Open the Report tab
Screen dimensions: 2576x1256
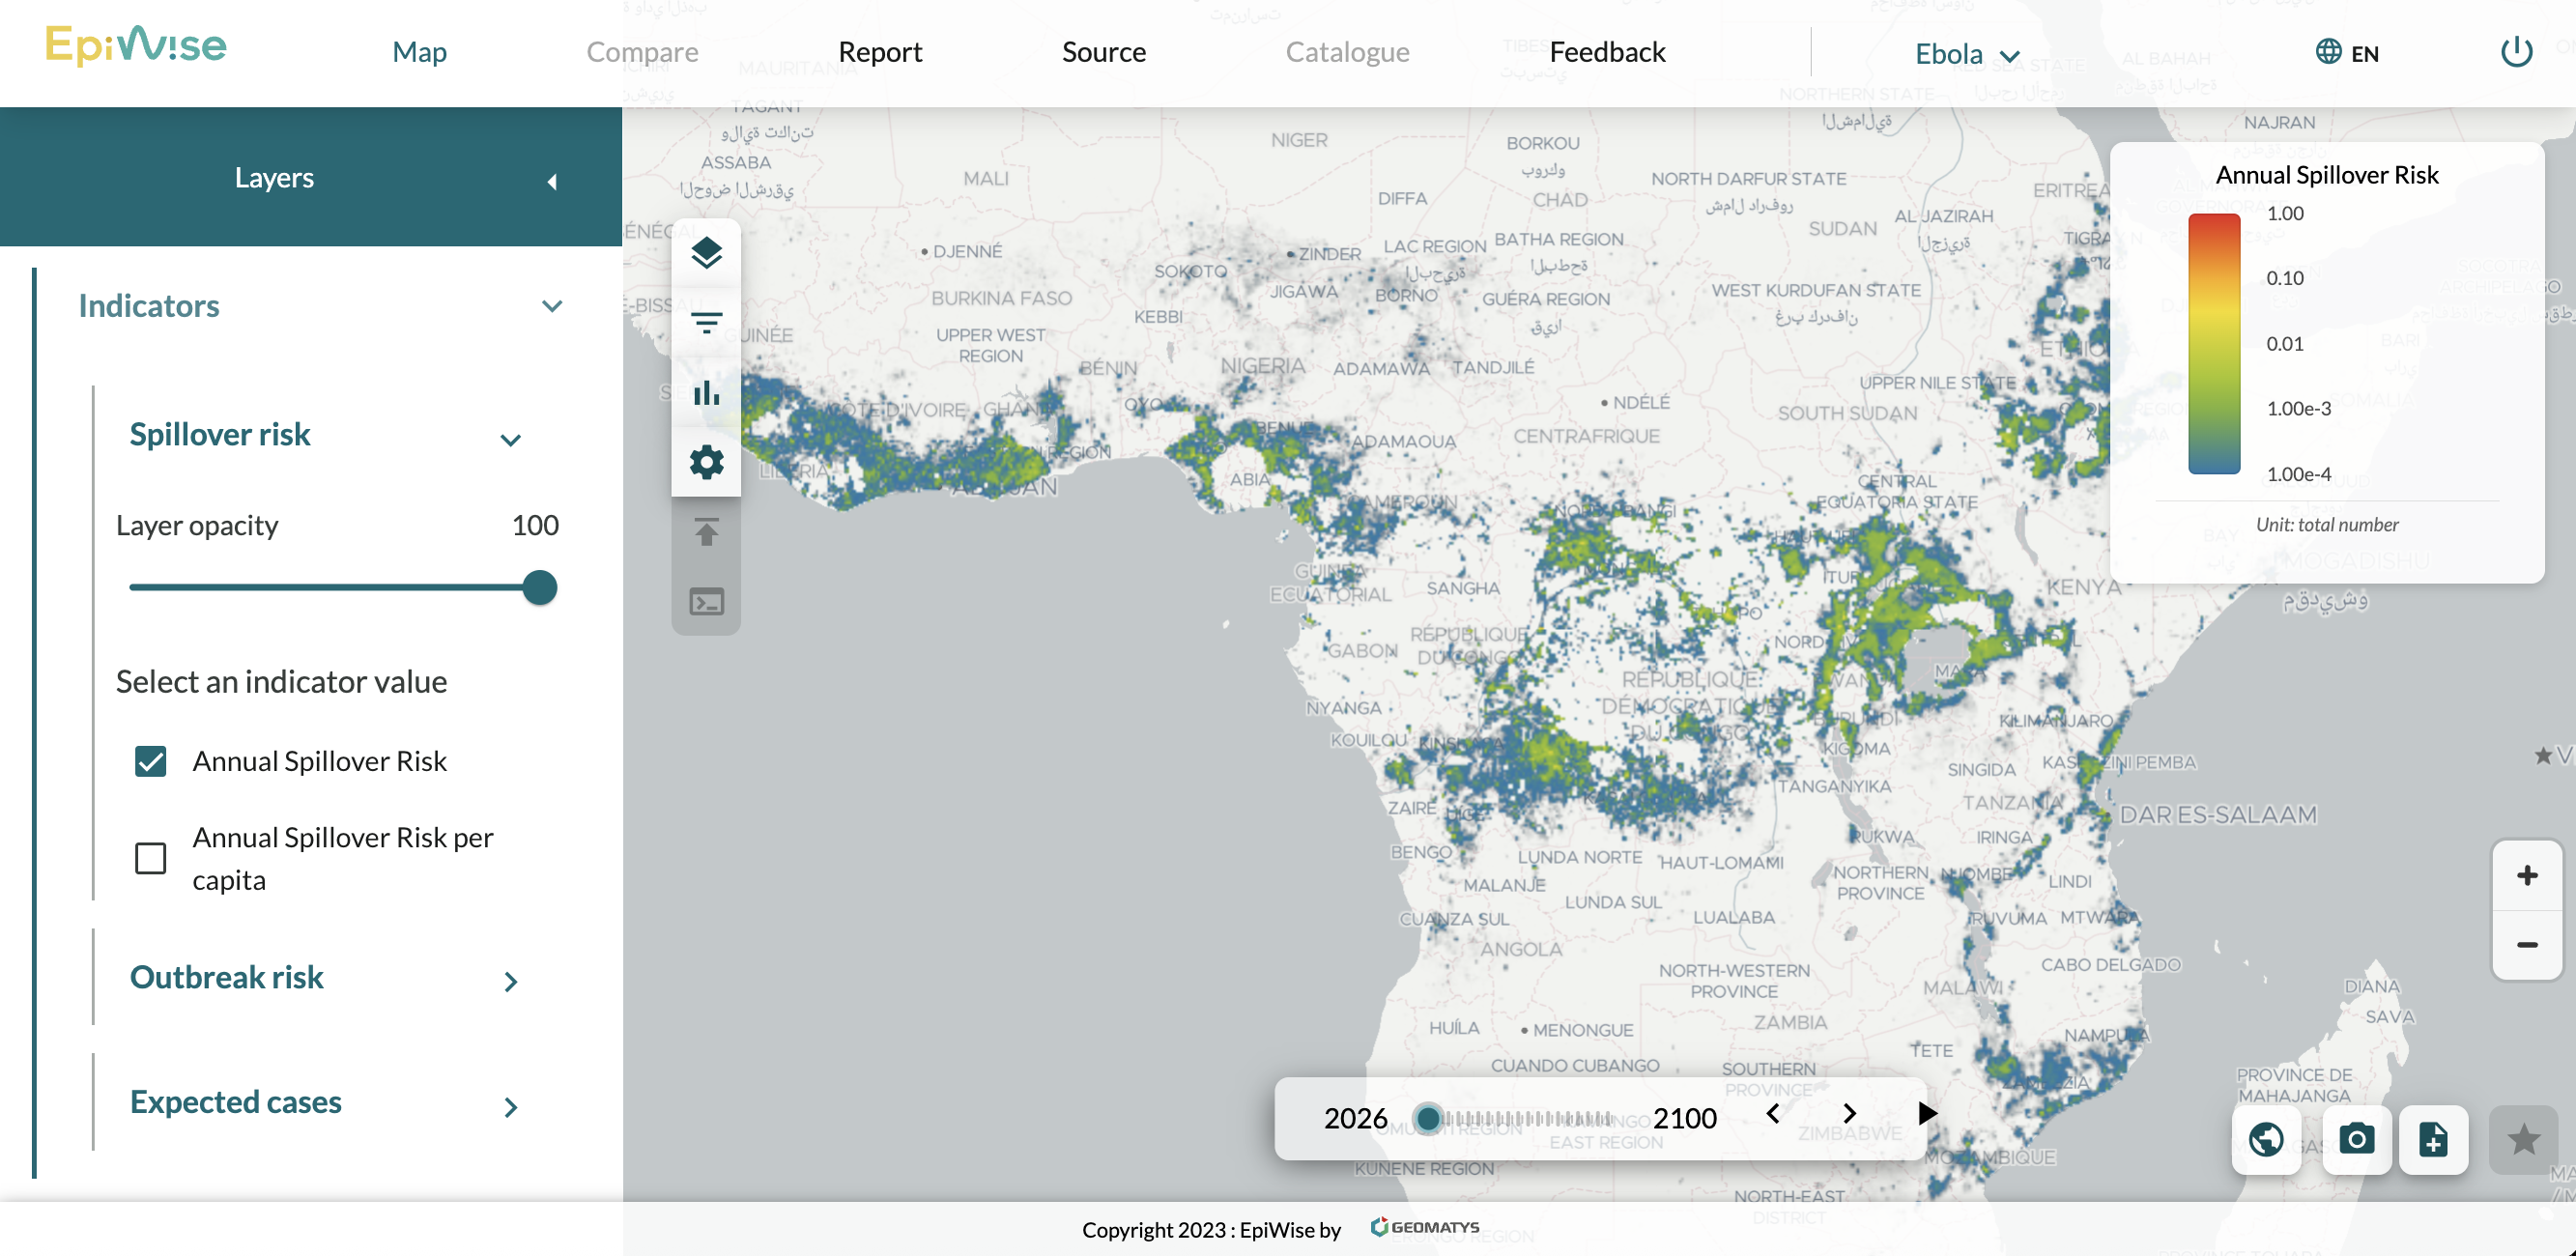tap(880, 52)
